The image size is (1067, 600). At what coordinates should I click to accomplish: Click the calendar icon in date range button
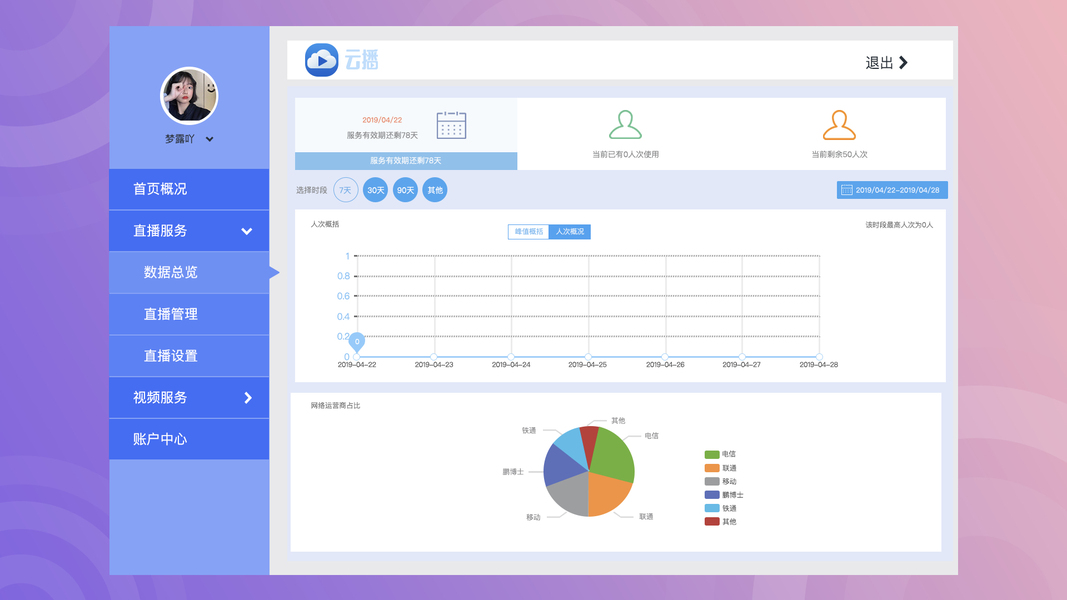(x=847, y=190)
